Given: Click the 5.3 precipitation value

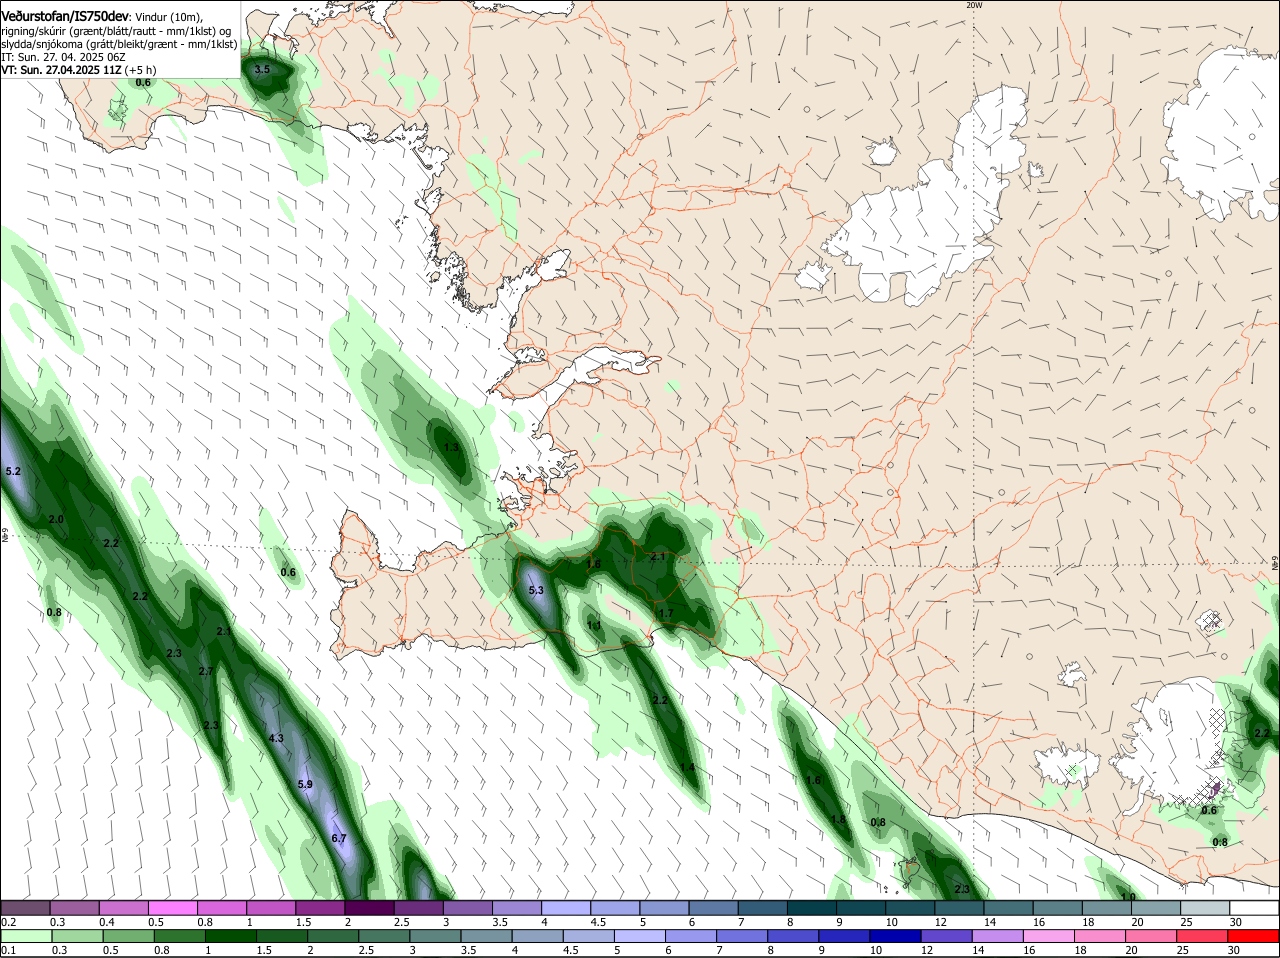Looking at the screenshot, I should click(x=536, y=590).
